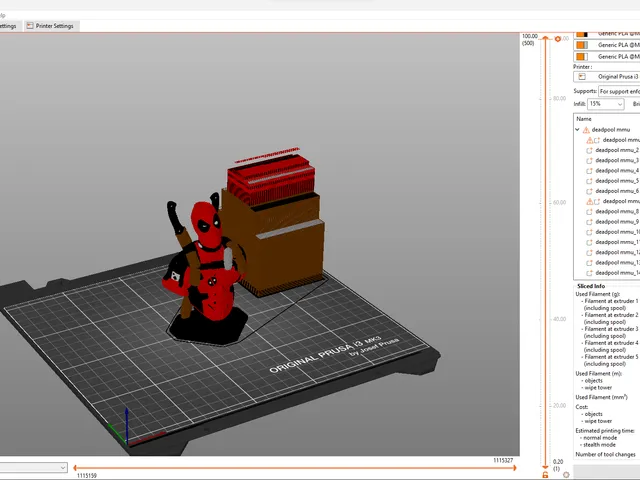Click the gear icon beside the lock
Screen dimensions: 640x480
click(x=566, y=475)
